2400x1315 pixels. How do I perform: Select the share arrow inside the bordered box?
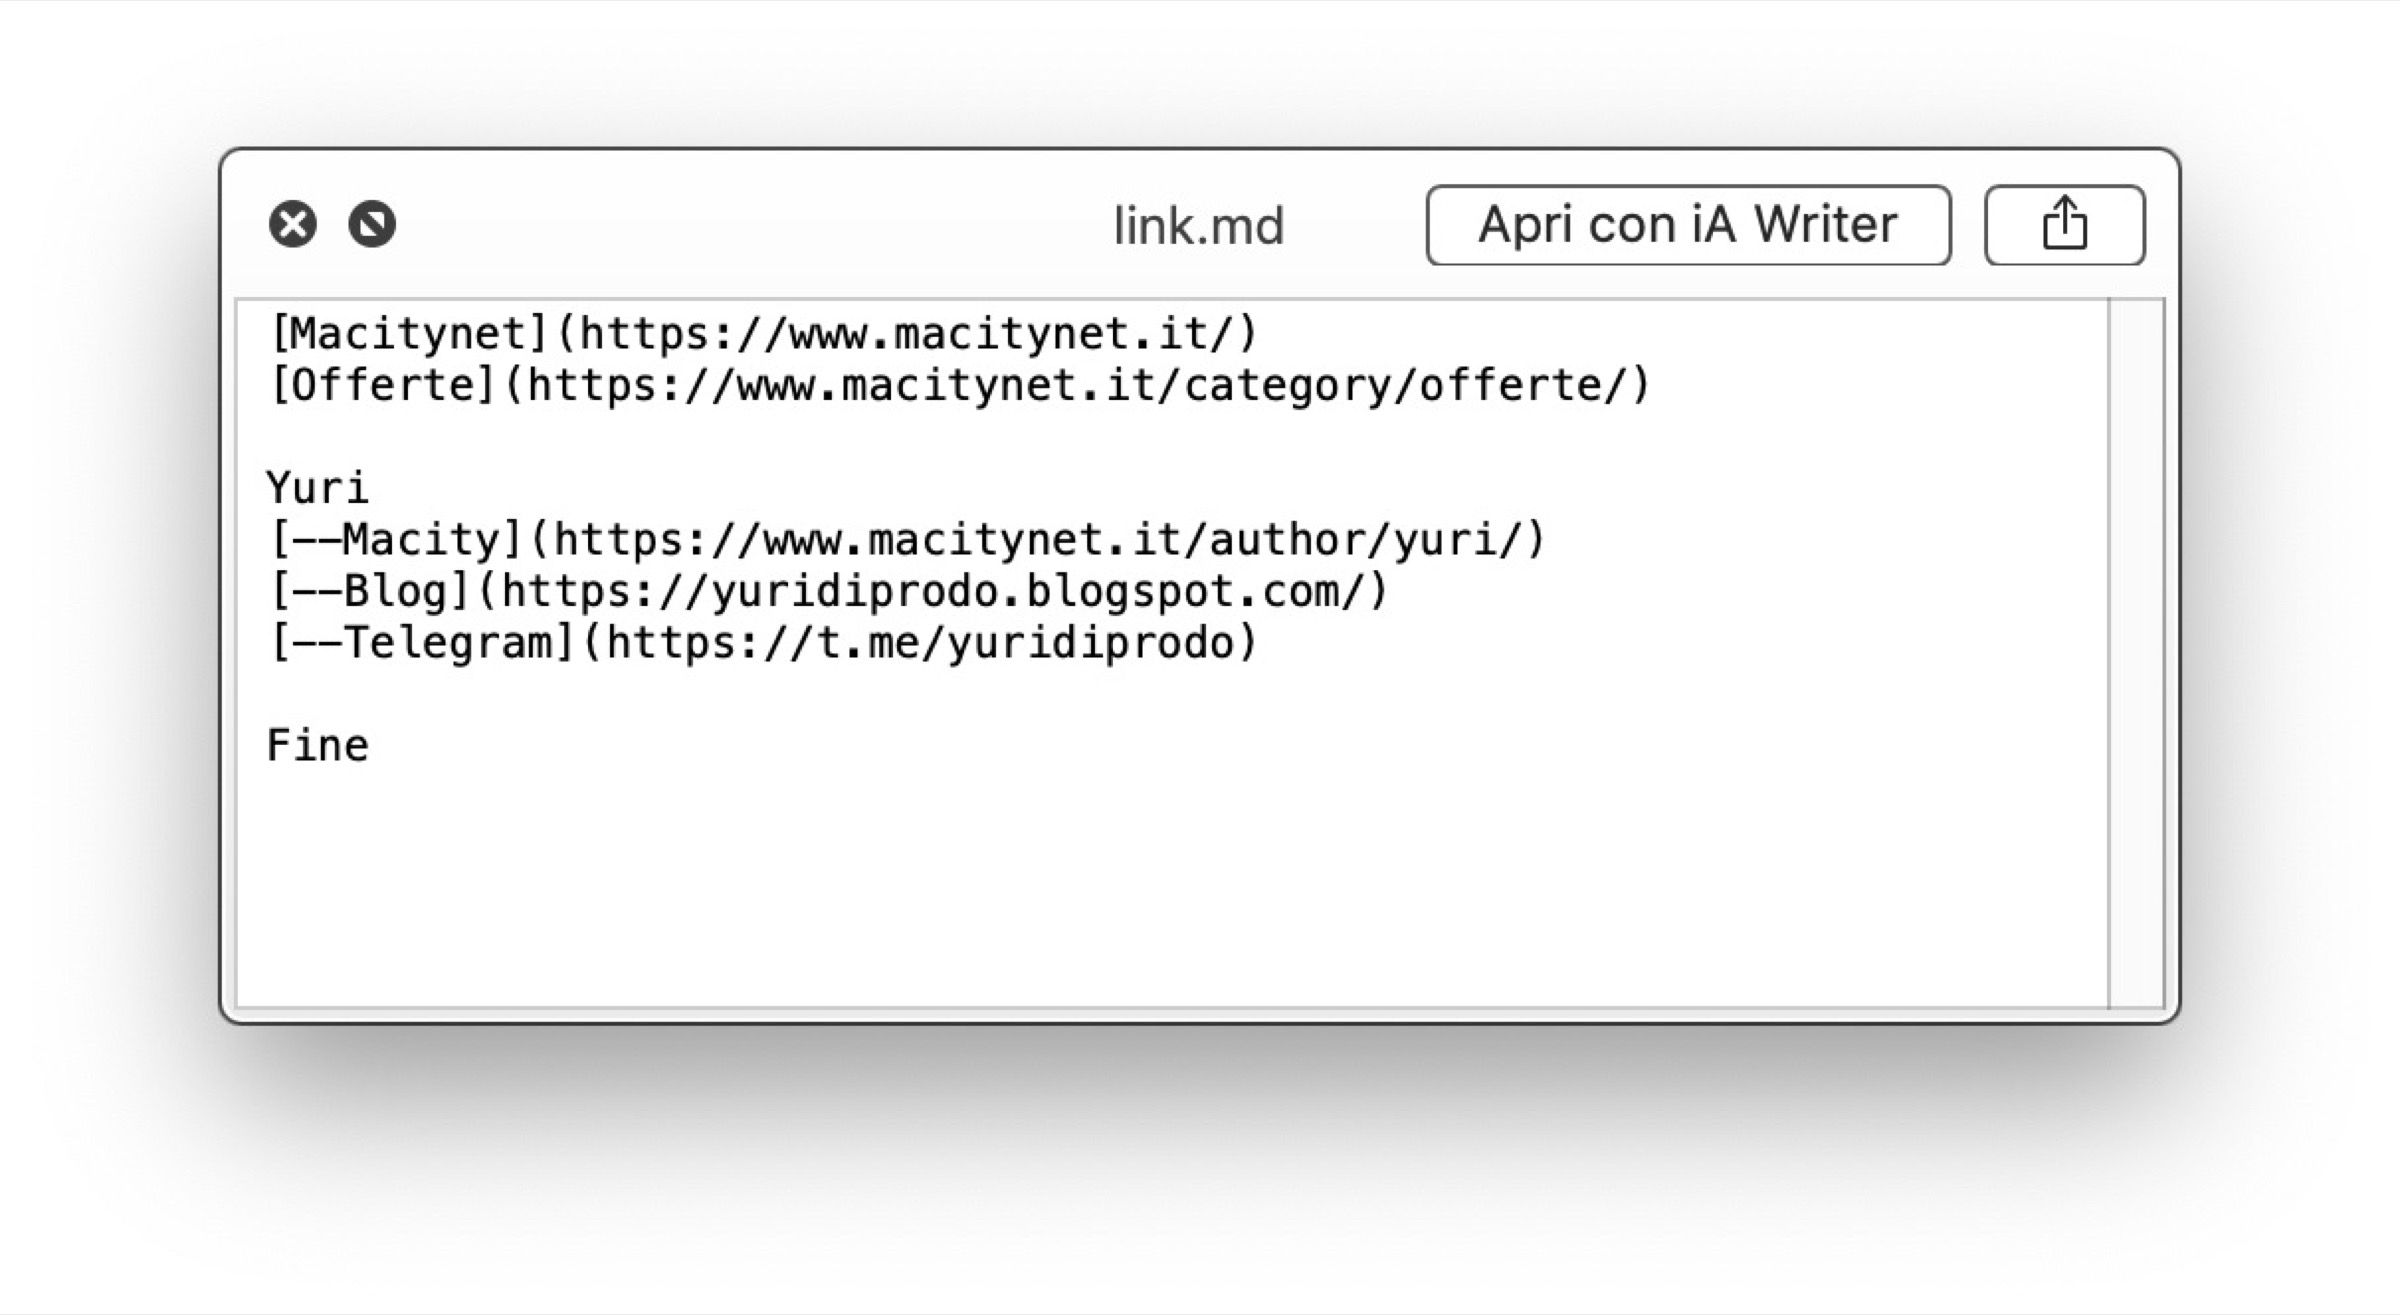[x=2063, y=224]
